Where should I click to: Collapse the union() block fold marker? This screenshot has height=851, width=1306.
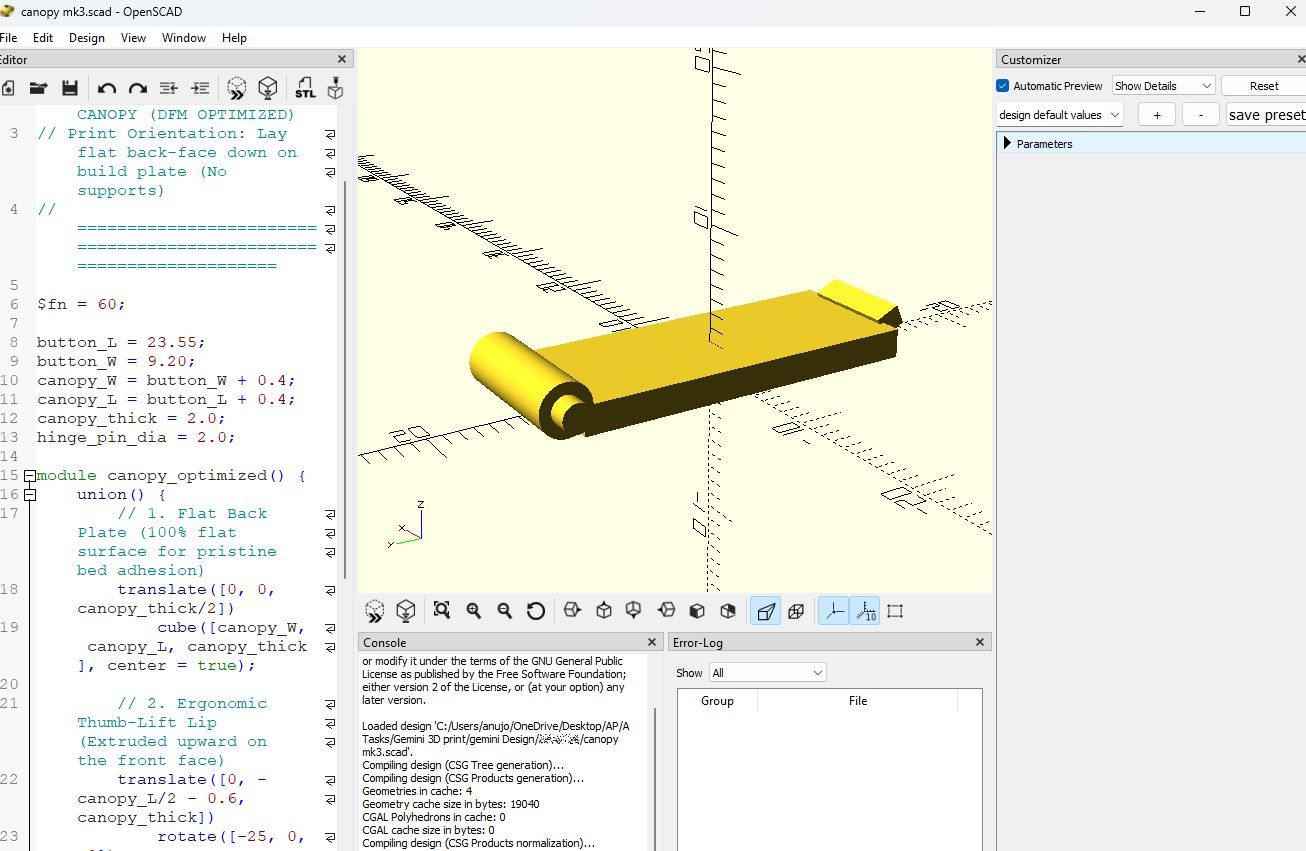tap(30, 495)
